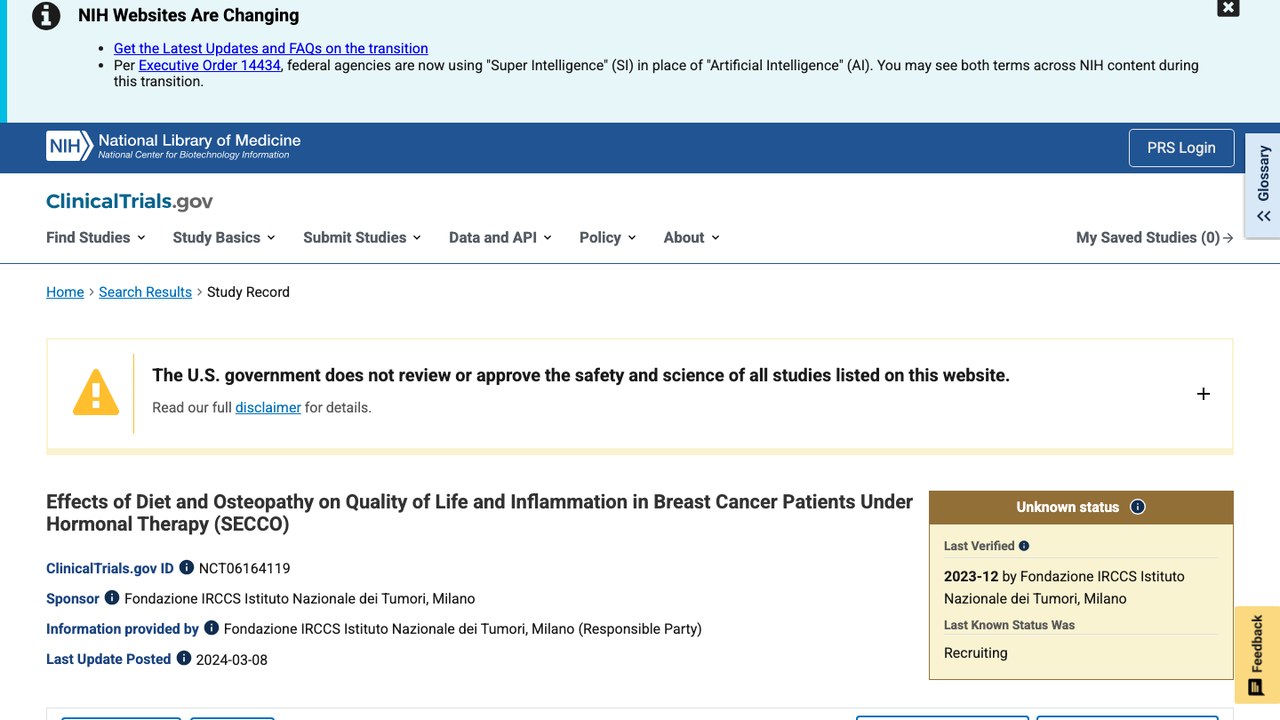This screenshot has height=720, width=1280.
Task: Expand the disclaimer notice with the plus icon
Action: [1203, 394]
